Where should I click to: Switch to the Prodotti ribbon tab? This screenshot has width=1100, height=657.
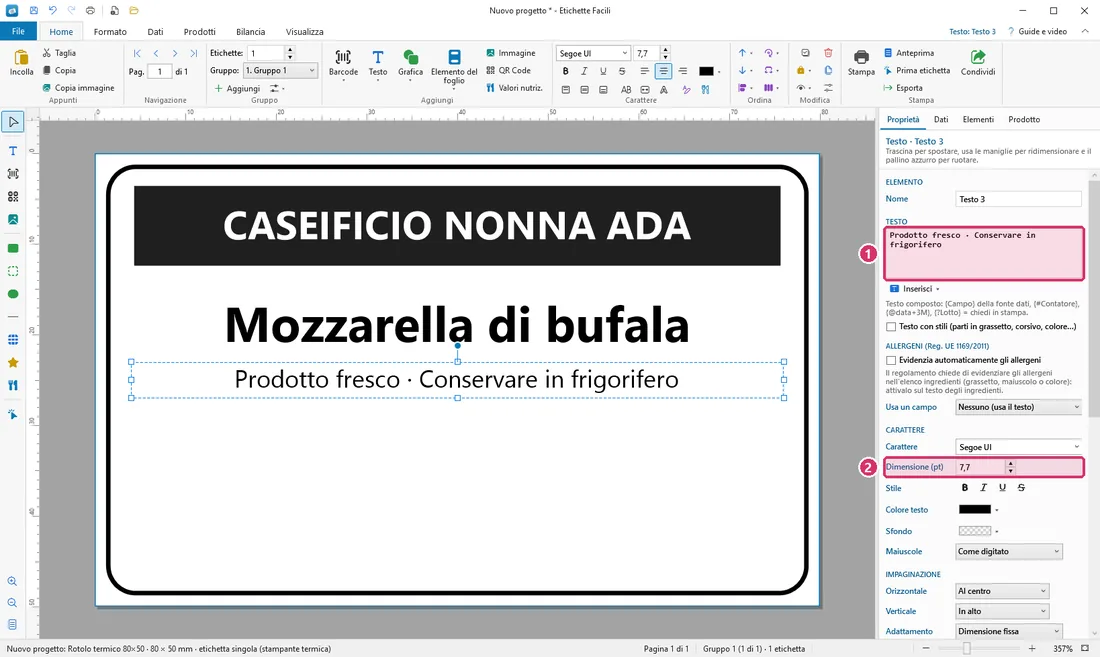point(199,32)
